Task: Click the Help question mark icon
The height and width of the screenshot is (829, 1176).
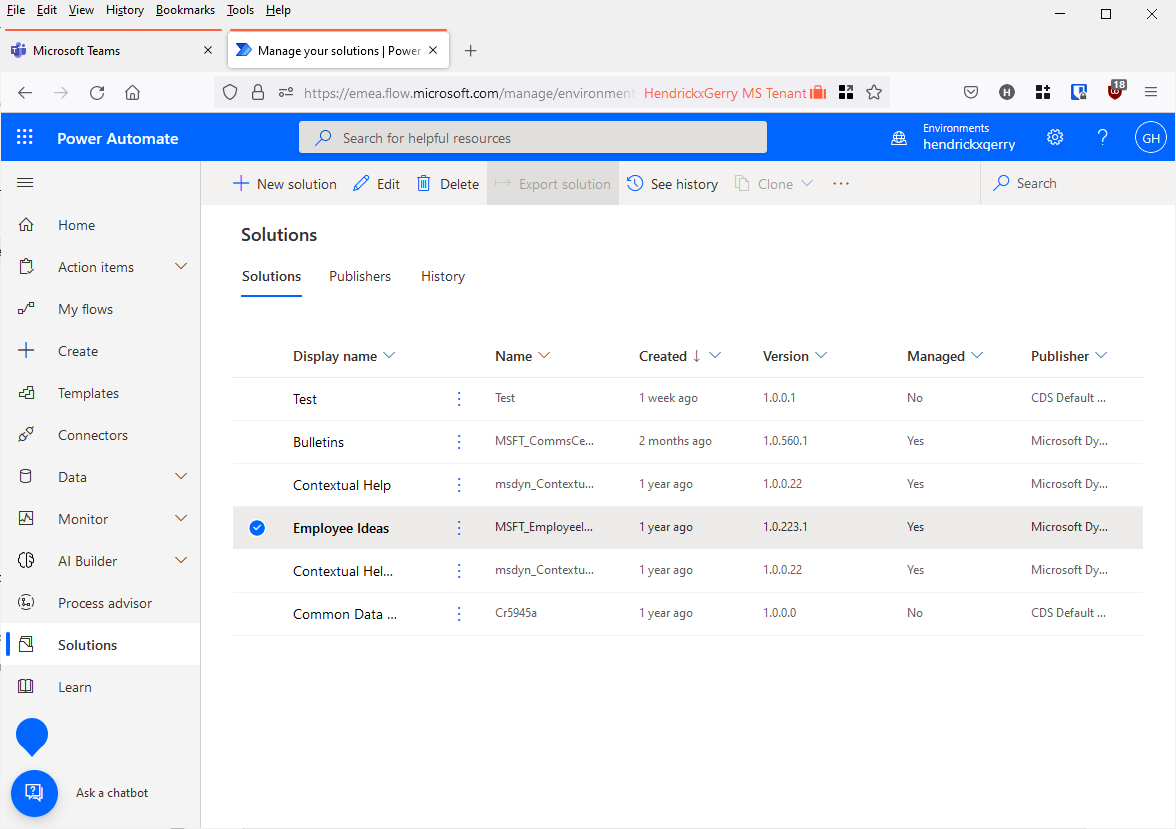Action: point(1103,138)
